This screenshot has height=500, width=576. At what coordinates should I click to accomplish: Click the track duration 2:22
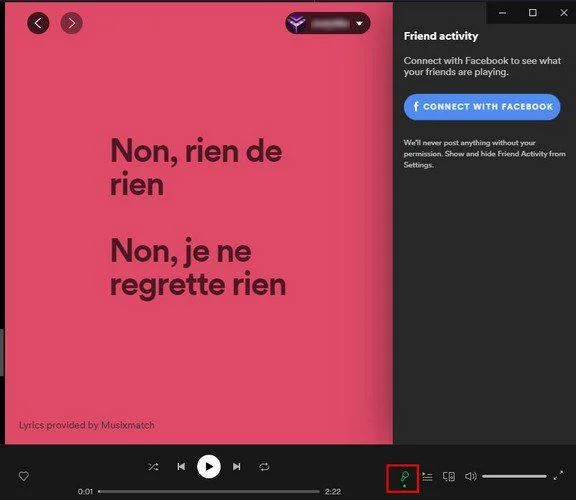click(x=333, y=492)
